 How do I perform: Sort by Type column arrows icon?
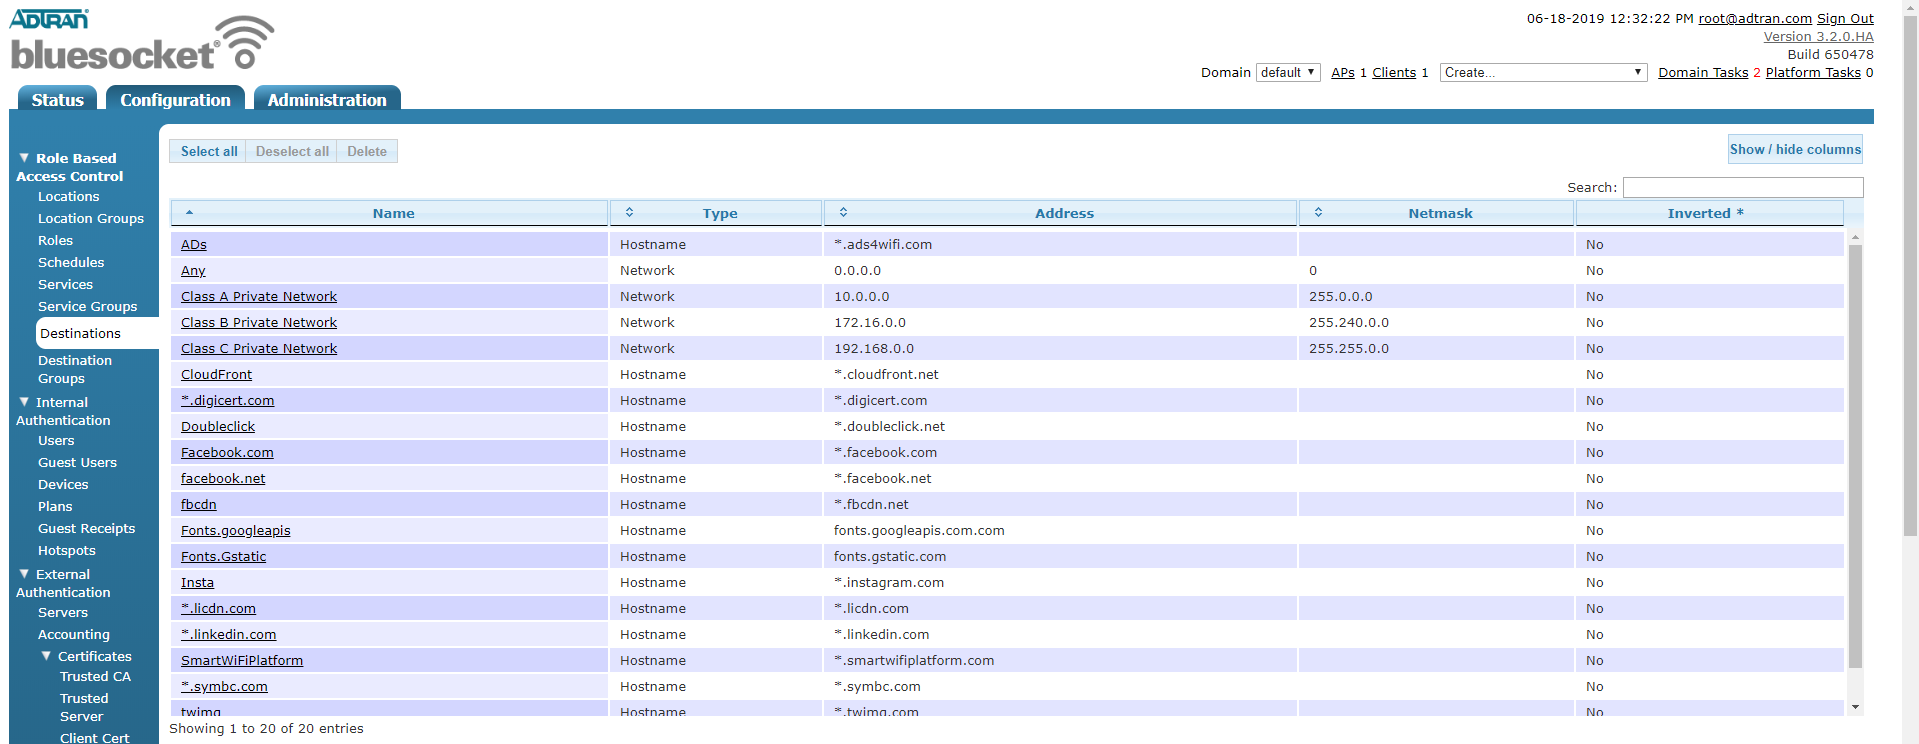coord(629,212)
